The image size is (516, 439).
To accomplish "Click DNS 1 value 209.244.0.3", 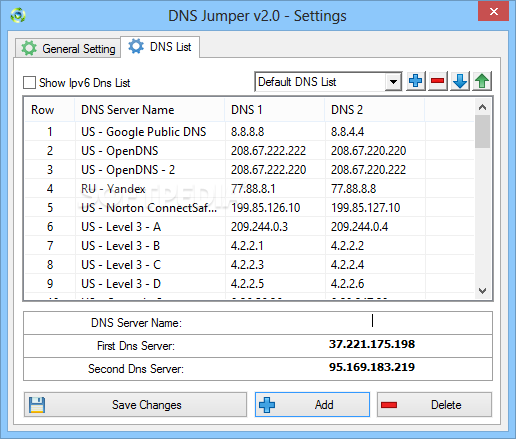I will click(x=259, y=227).
